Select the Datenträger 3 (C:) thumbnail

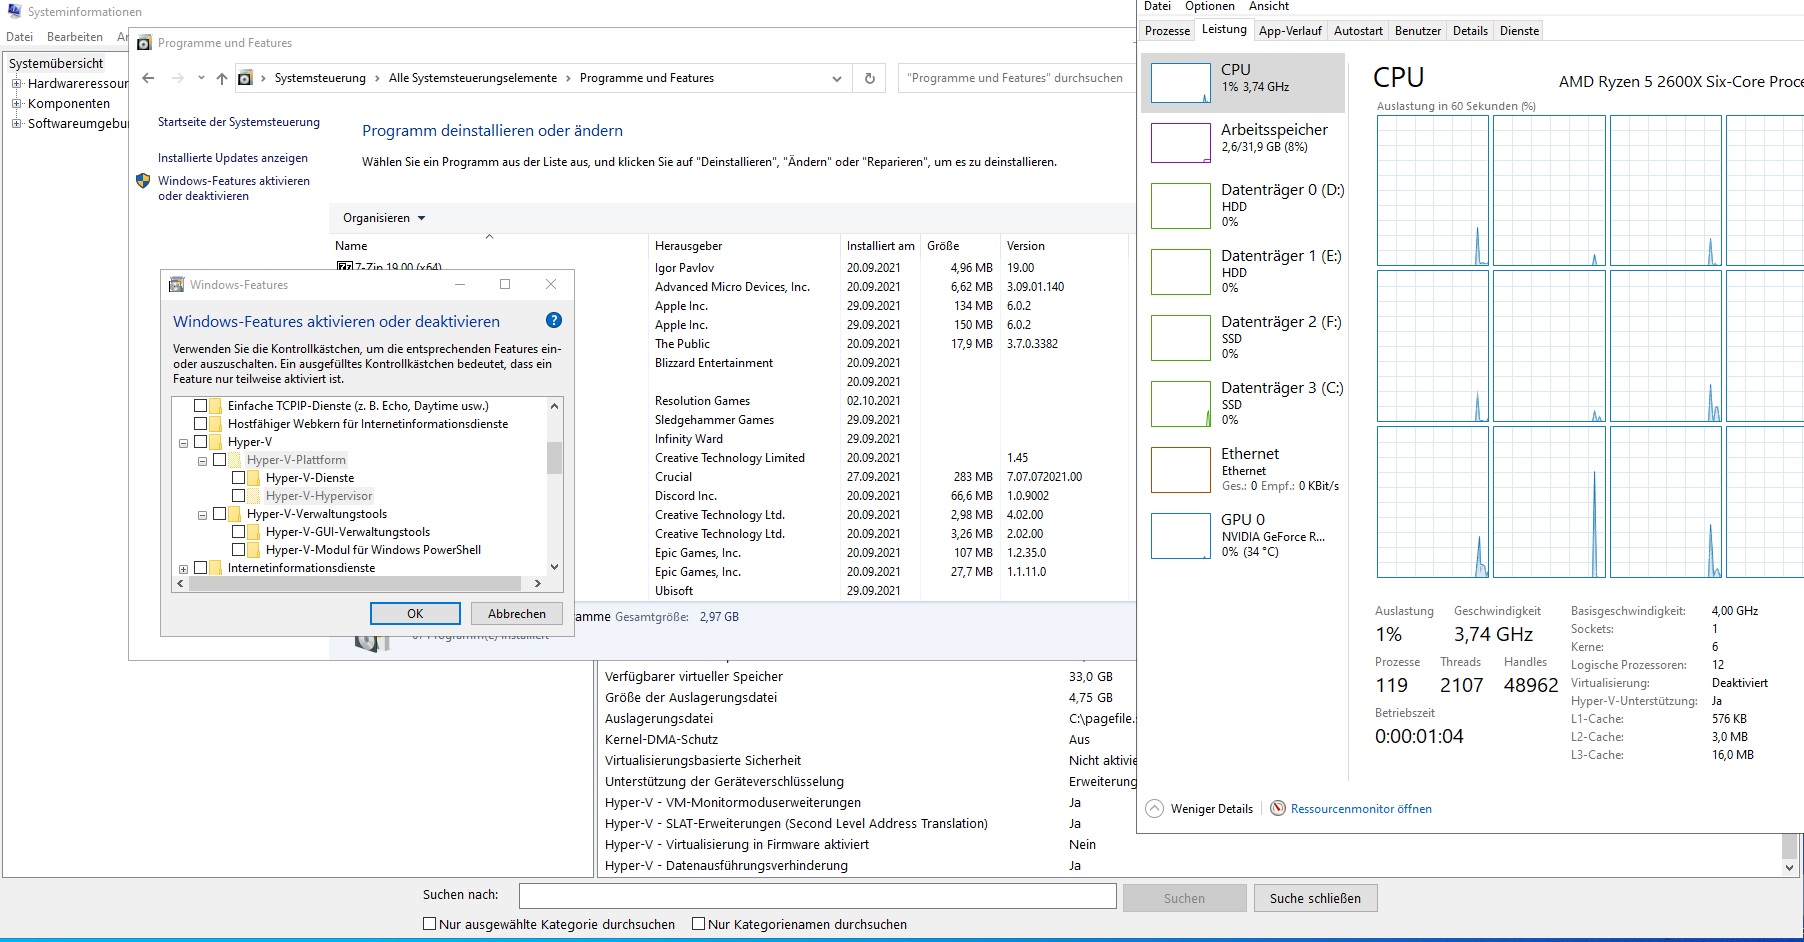click(x=1181, y=403)
